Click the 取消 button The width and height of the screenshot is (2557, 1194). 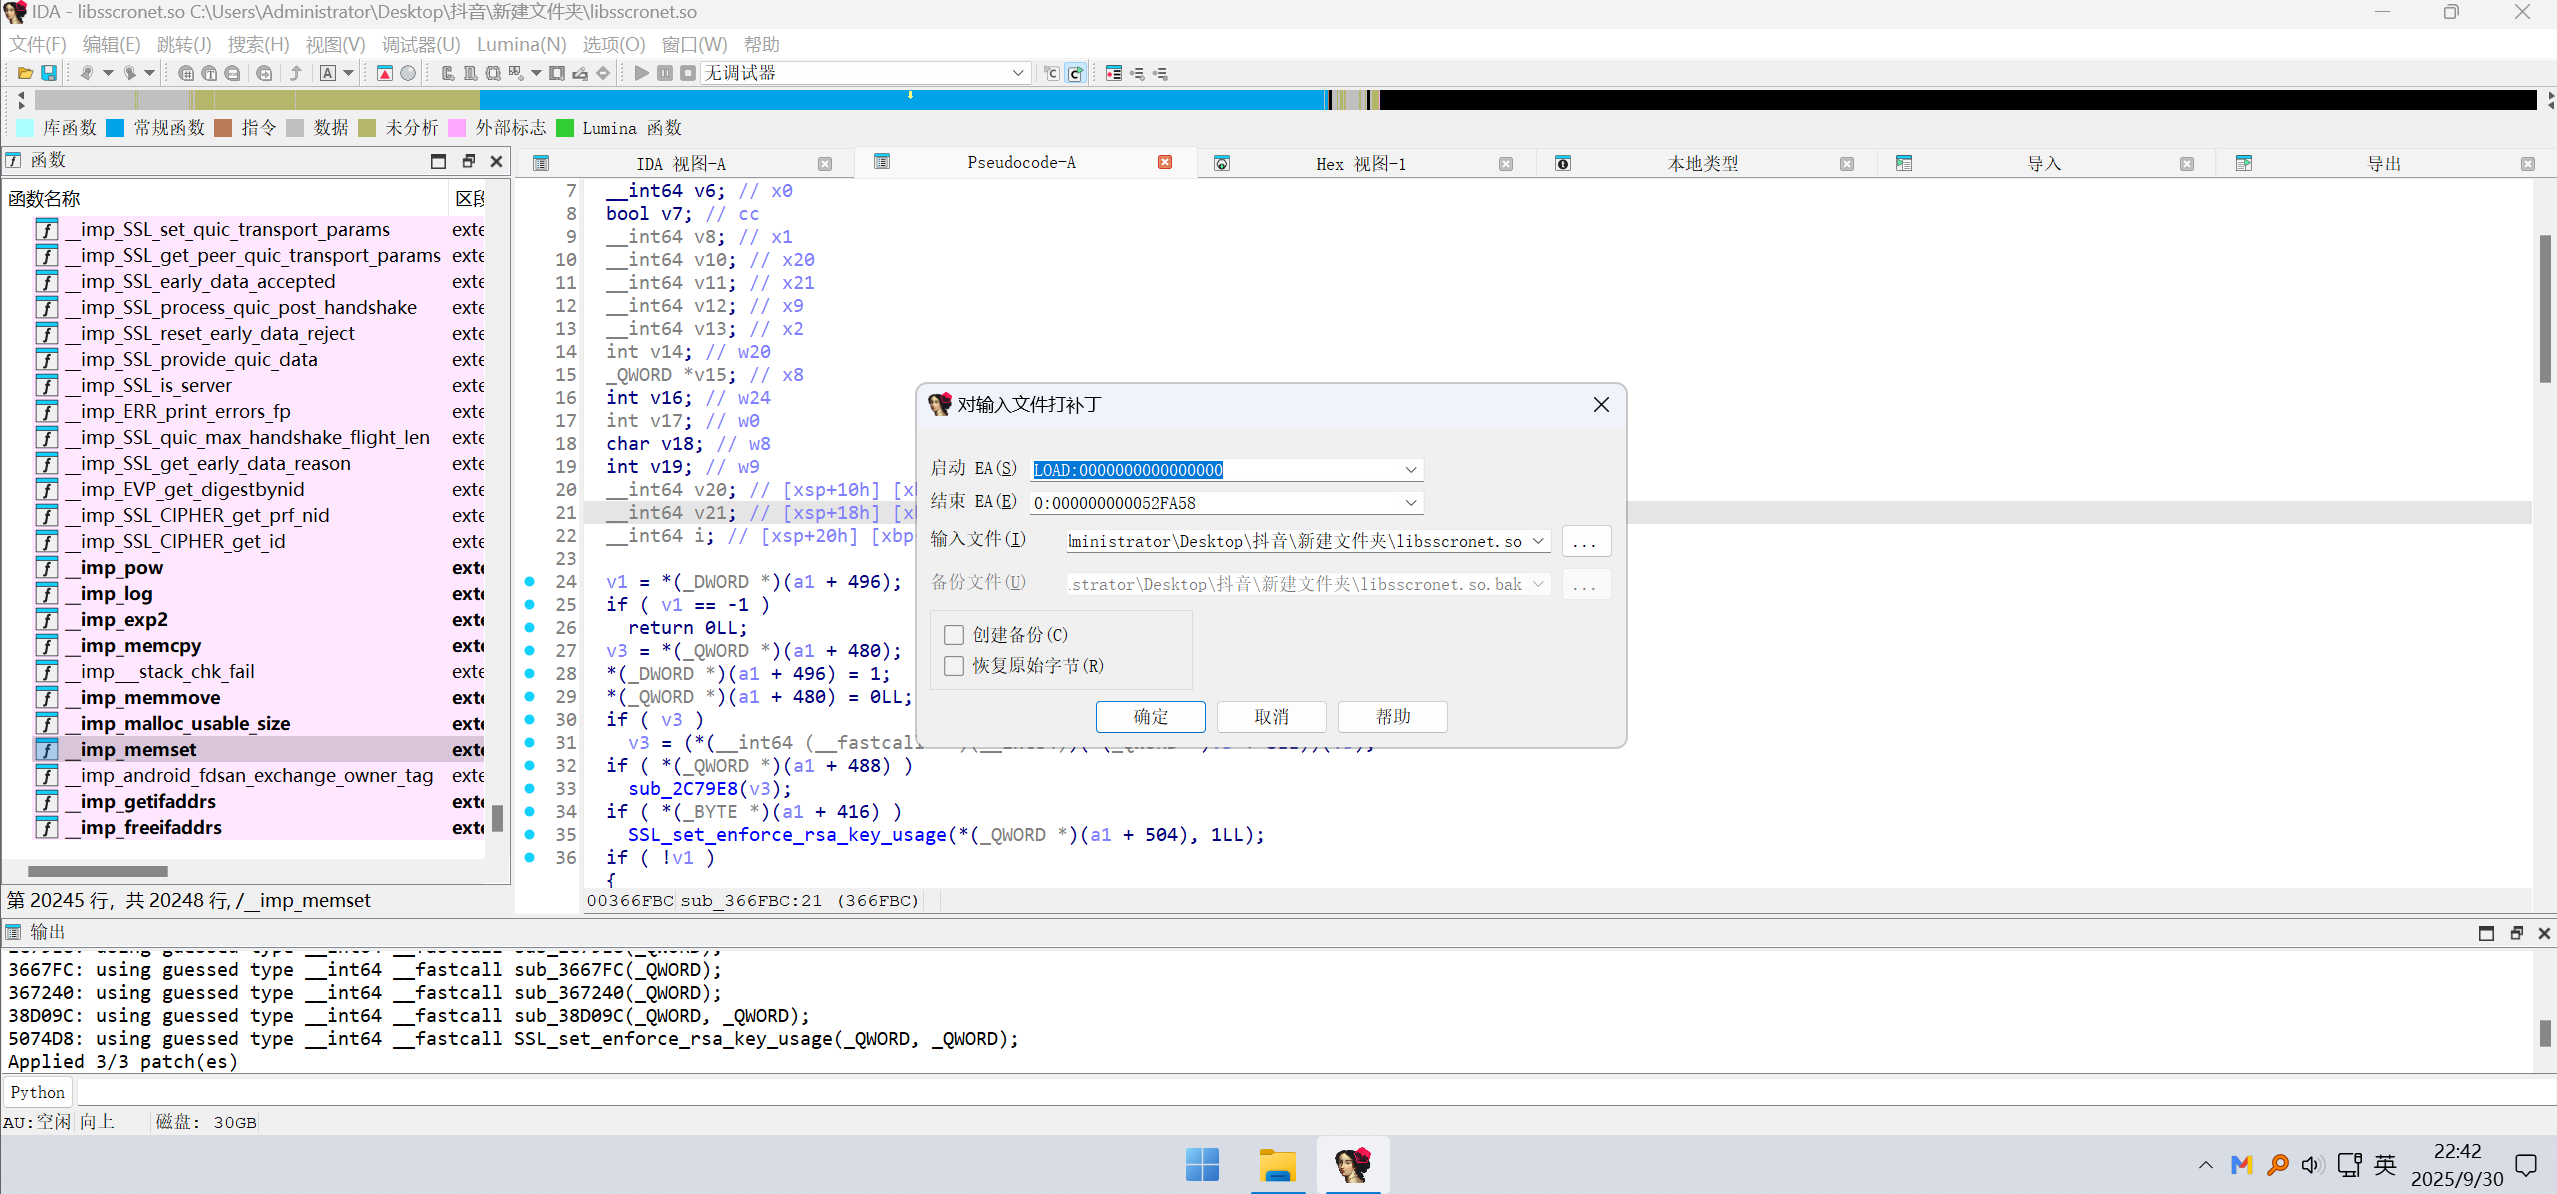click(1271, 717)
